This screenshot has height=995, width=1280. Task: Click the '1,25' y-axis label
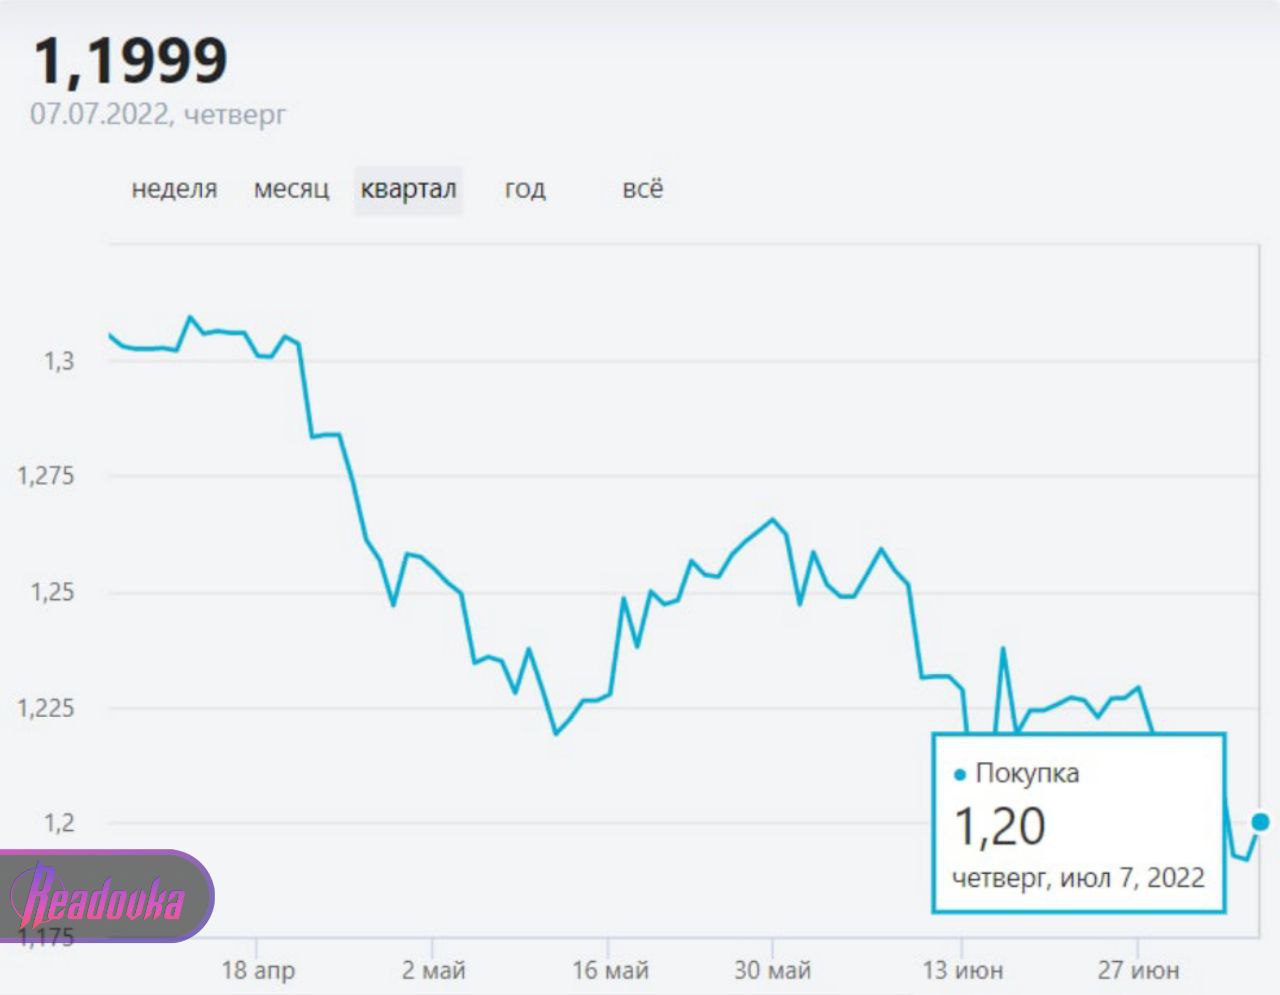point(52,592)
